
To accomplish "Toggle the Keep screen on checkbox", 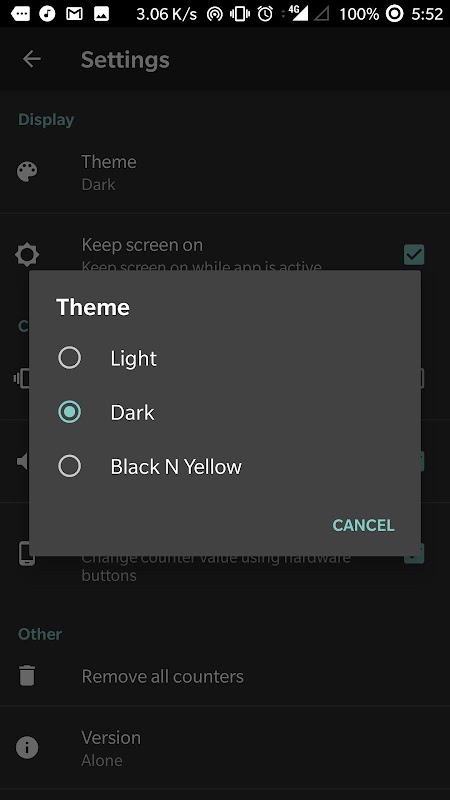I will point(414,255).
